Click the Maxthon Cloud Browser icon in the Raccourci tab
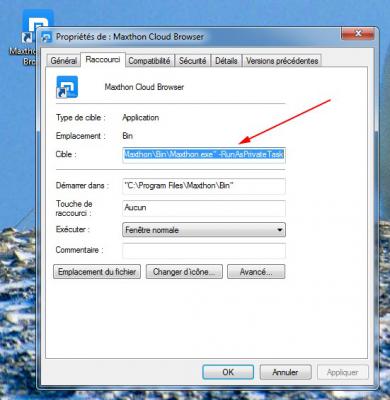390x400 pixels. point(67,87)
